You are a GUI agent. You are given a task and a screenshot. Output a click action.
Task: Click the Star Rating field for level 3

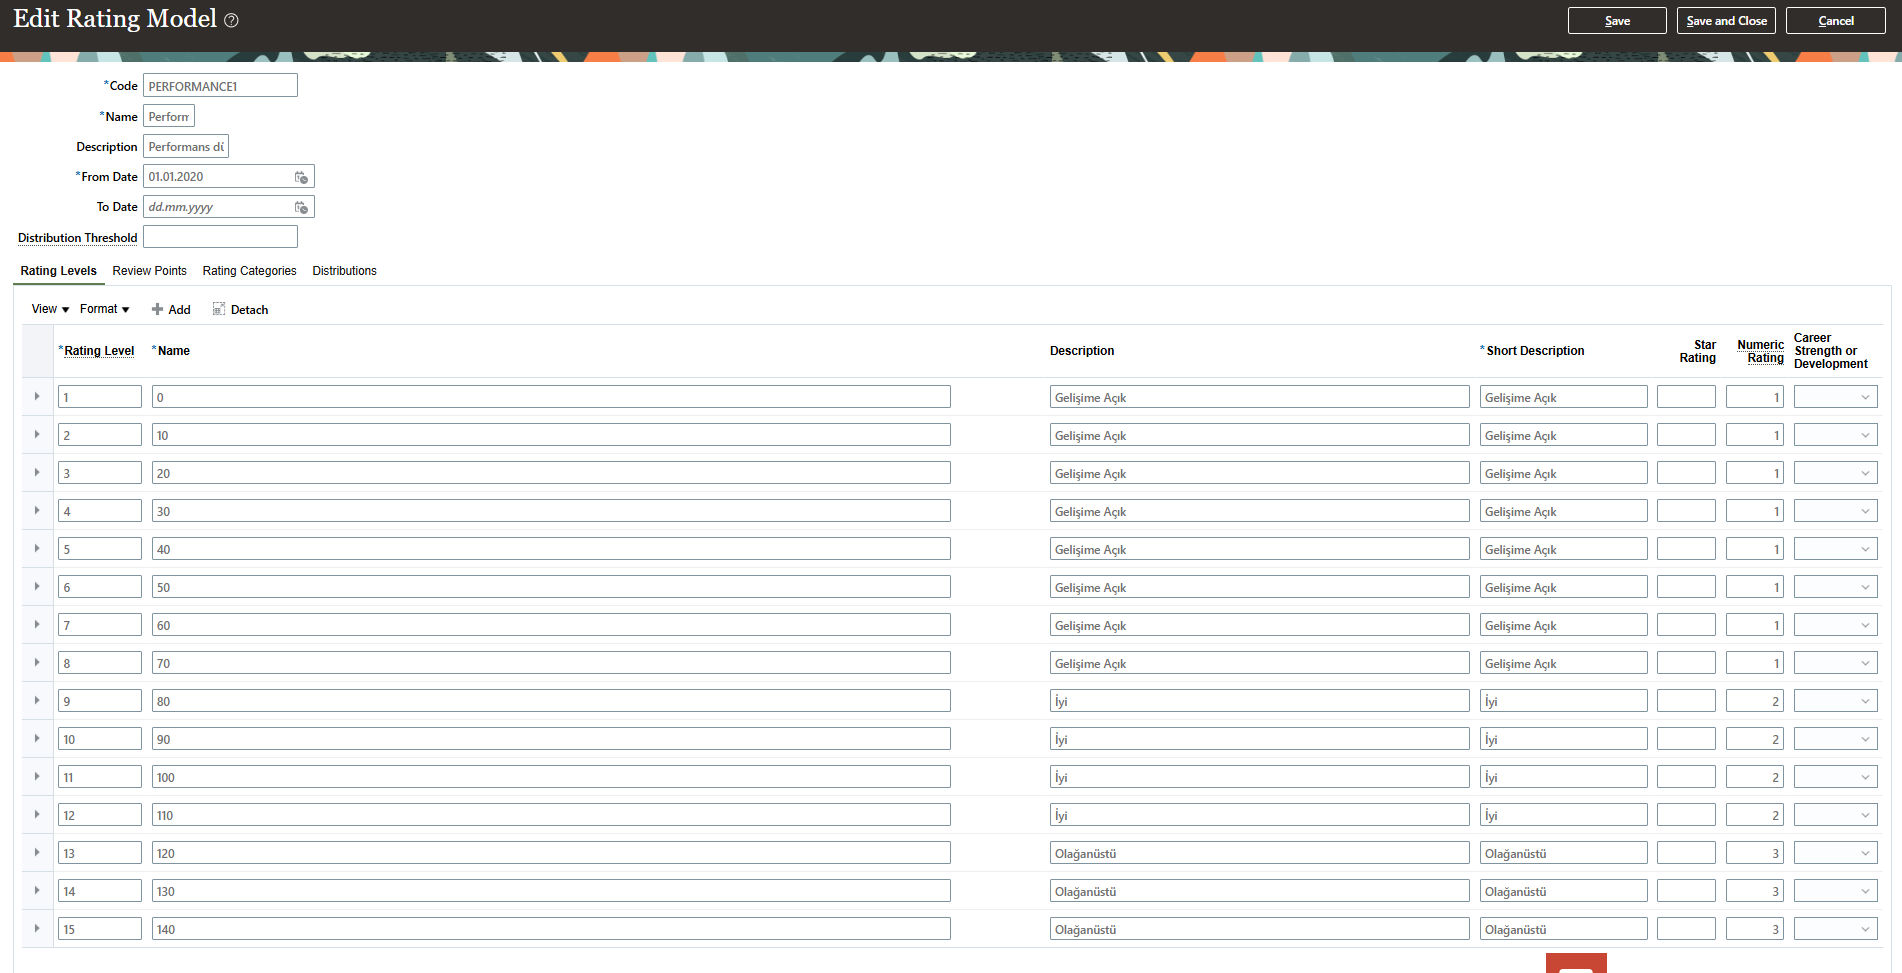pos(1686,473)
